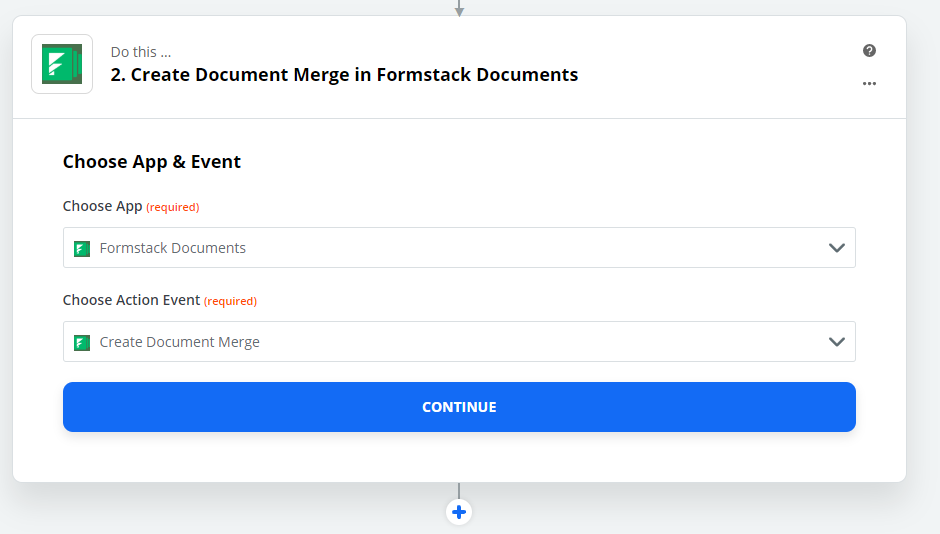Click the step title "2. Create Document Merge in Formstack Documents"
940x534 pixels.
[344, 75]
